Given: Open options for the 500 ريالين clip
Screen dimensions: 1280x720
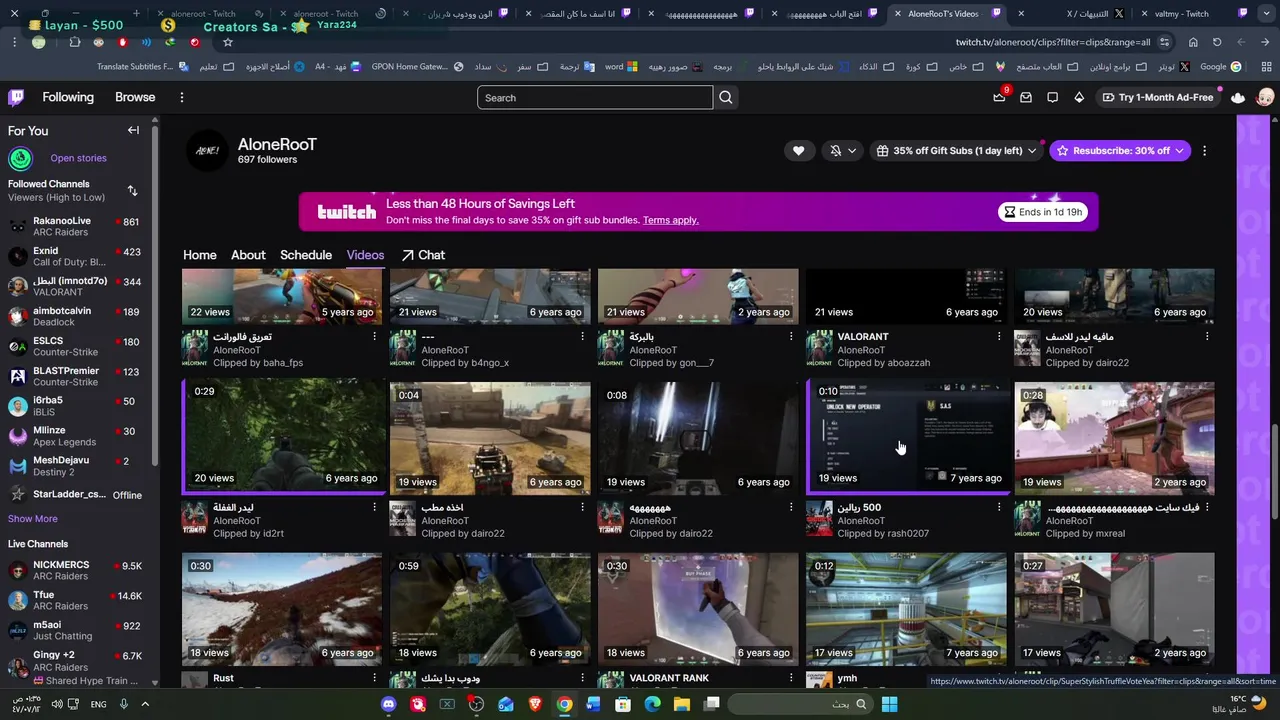Looking at the screenshot, I should 998,508.
